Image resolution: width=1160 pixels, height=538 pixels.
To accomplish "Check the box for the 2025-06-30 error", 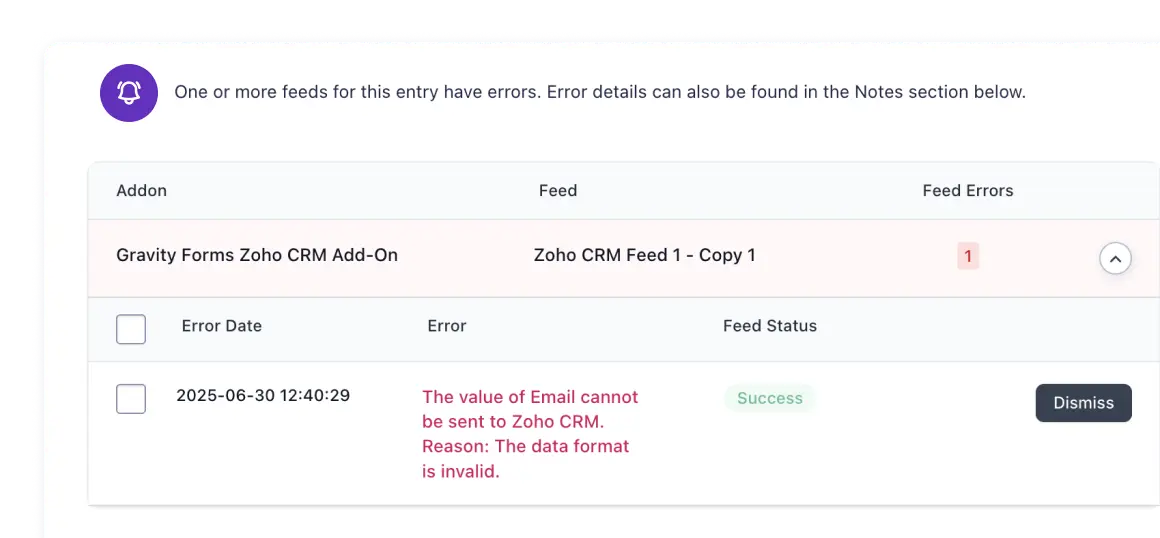I will click(x=131, y=399).
